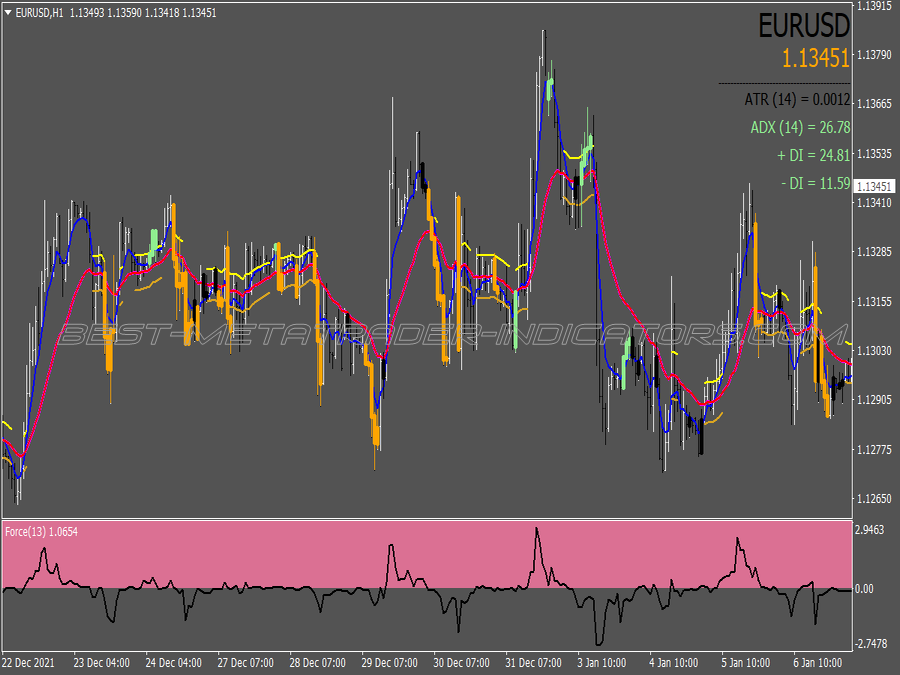Click the 1.13155 price axis level
Viewport: 900px width, 675px height.
coord(874,301)
